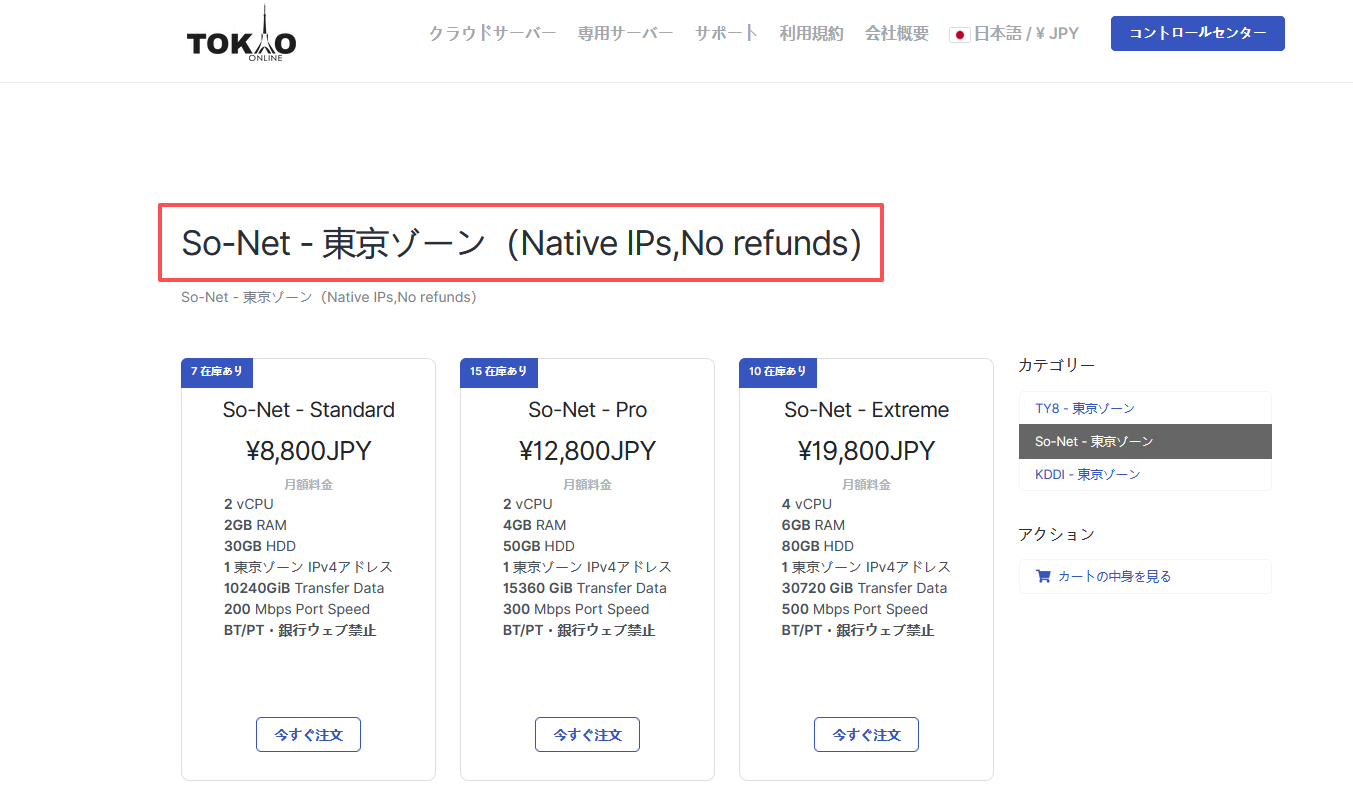
Task: Order the So-Net Pro plan
Action: coord(587,734)
